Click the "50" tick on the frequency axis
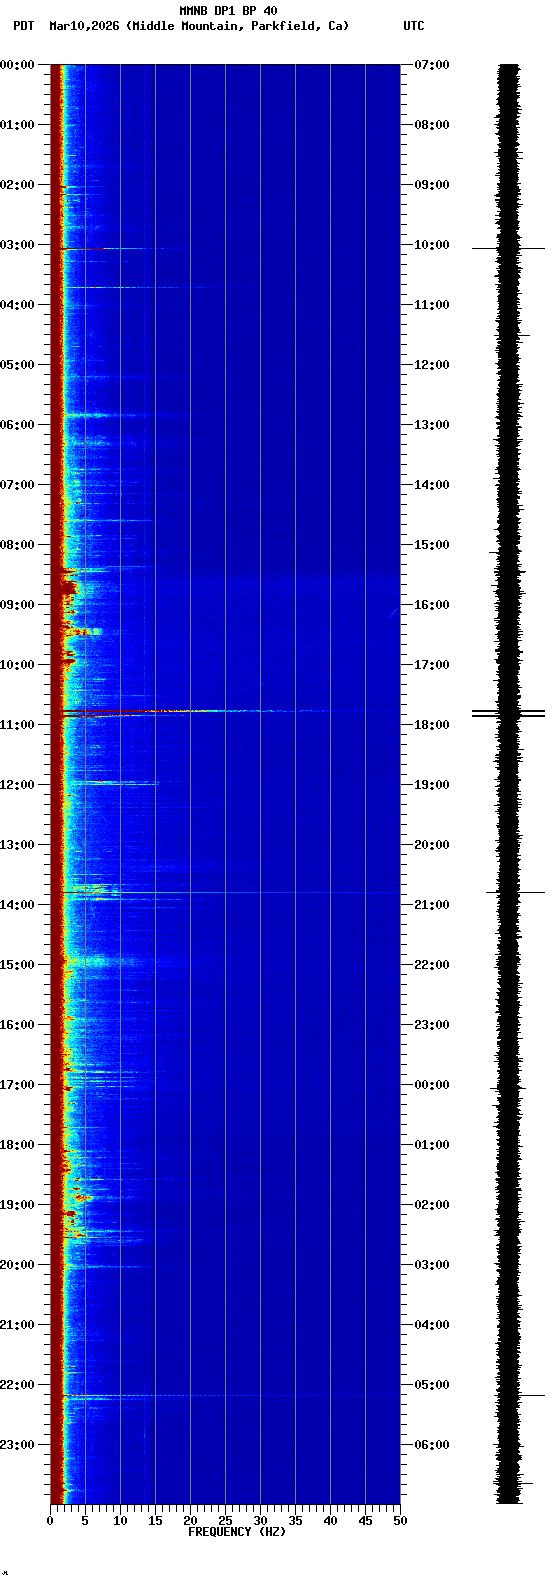Viewport: 552px width, 1584px height. tap(400, 1521)
